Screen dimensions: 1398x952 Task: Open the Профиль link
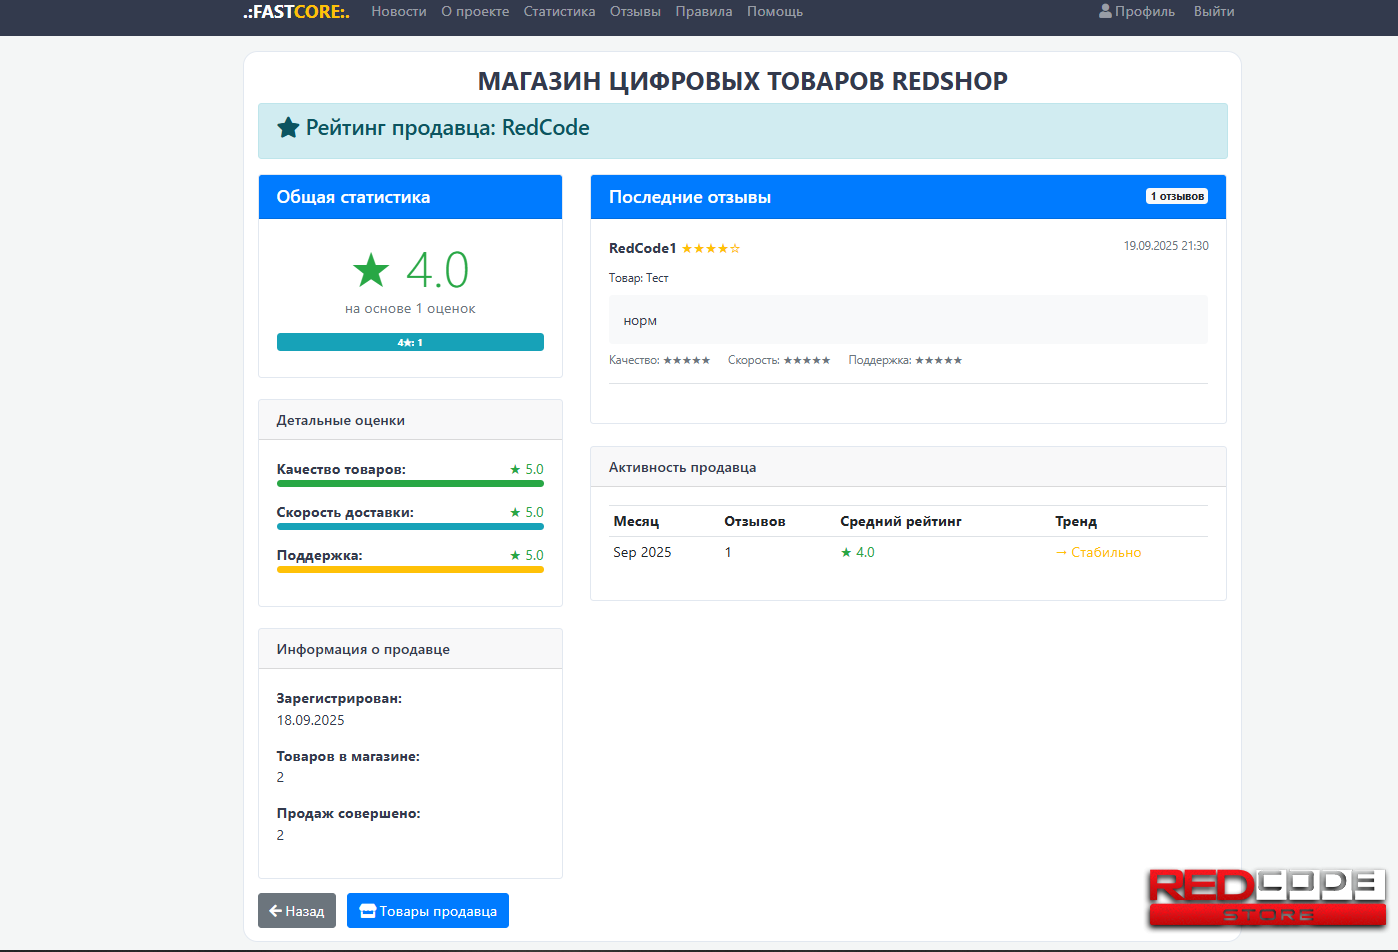tap(1137, 12)
